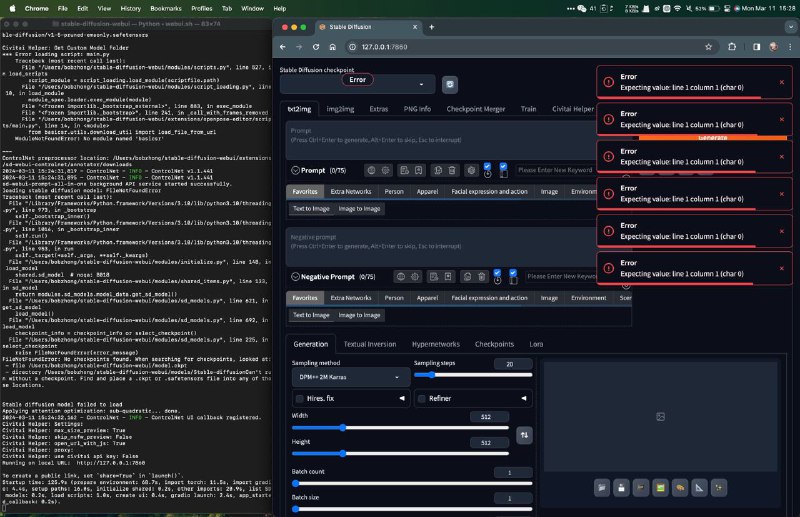The image size is (800, 517).
Task: Switch to the Textual Inversion tab
Action: coord(370,344)
